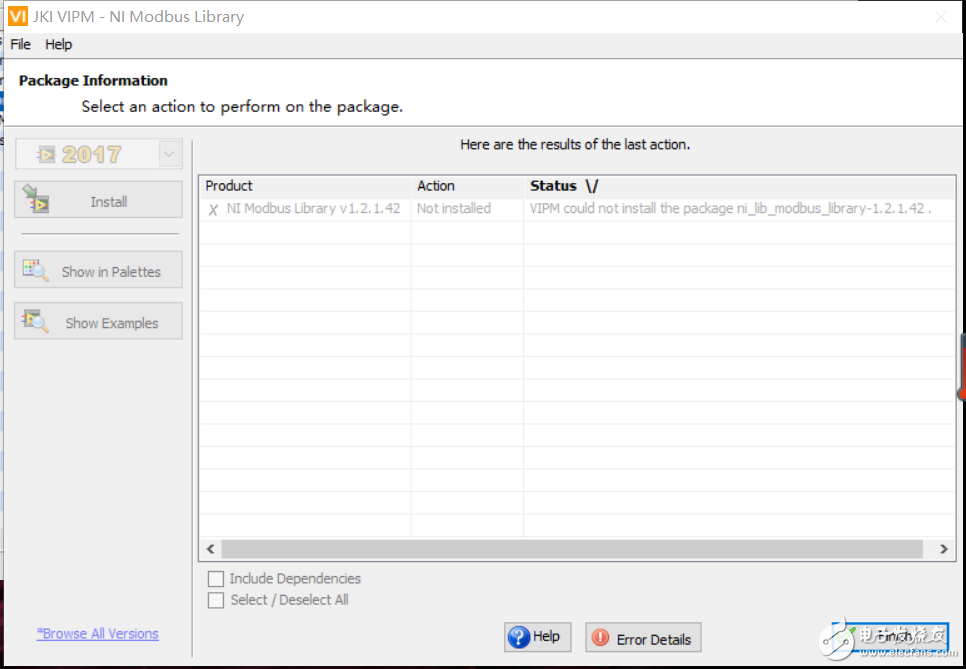Select the NI Modbus Library v1.2.1.42 row
Screen dimensions: 966x669
pyautogui.click(x=577, y=209)
